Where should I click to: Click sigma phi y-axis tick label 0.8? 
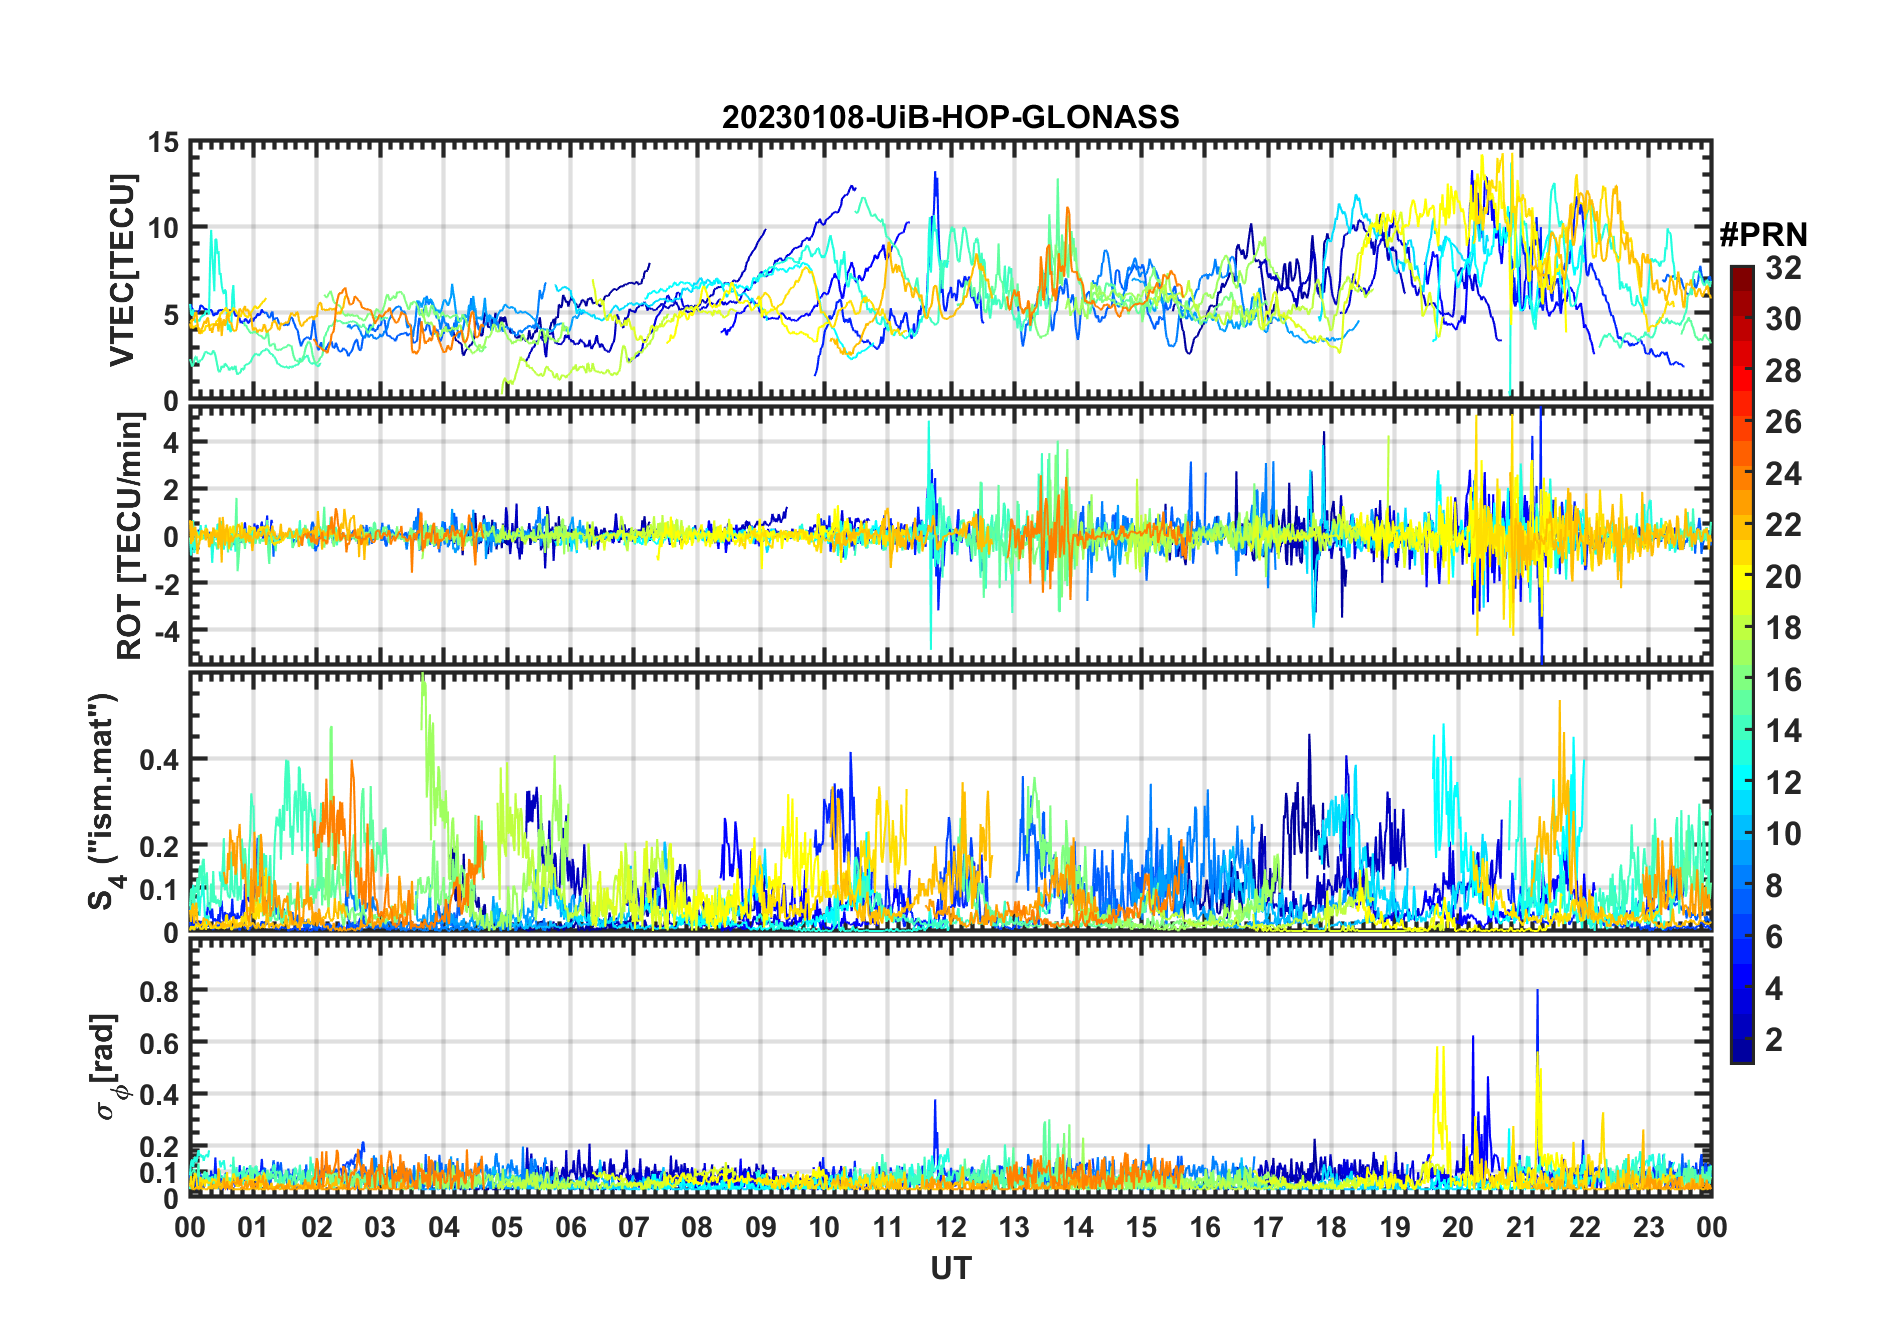pos(159,991)
